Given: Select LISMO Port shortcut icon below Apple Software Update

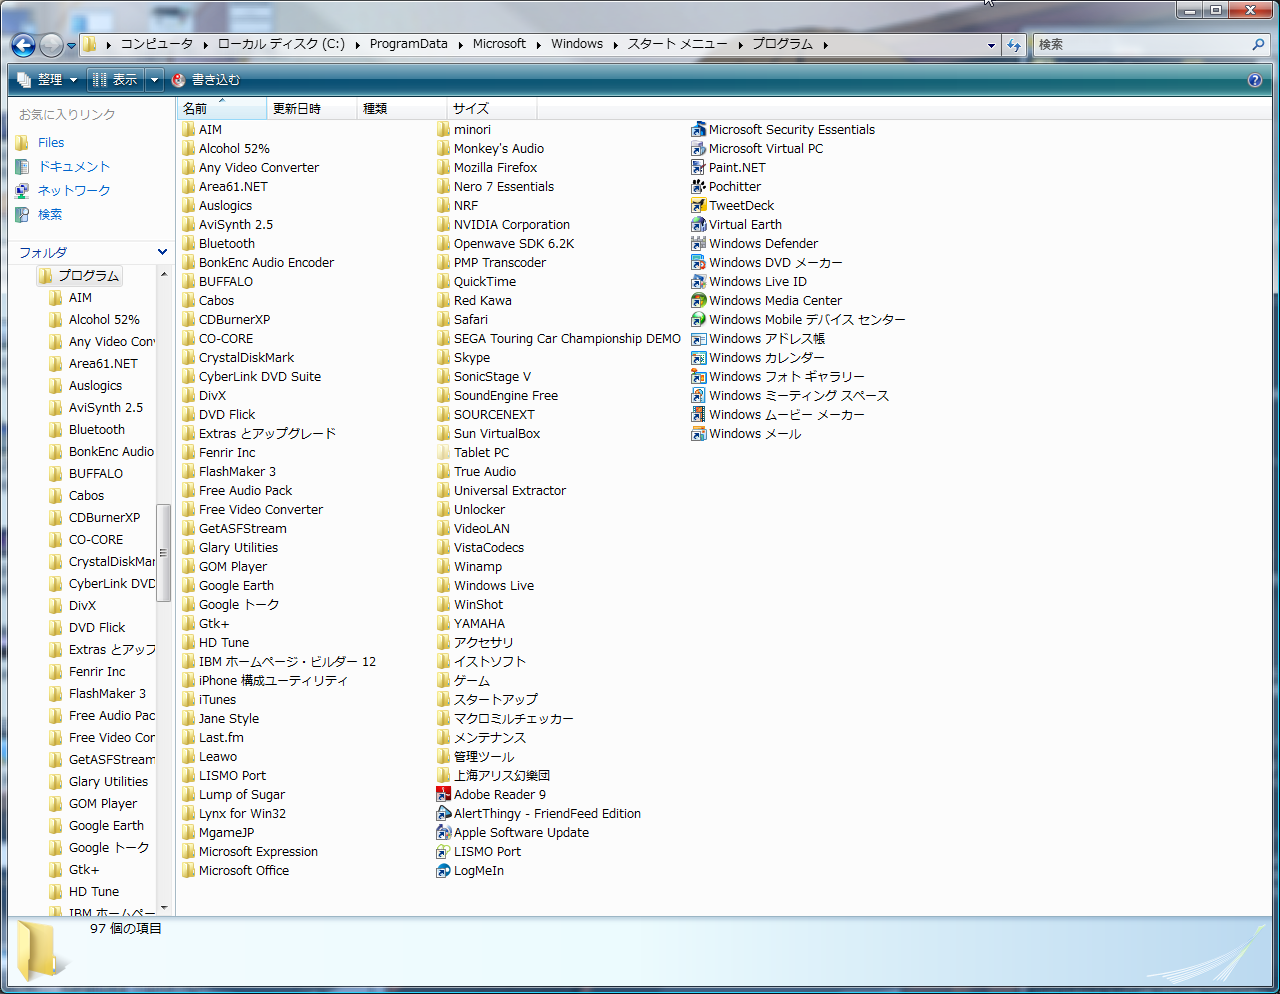Looking at the screenshot, I should (x=443, y=852).
